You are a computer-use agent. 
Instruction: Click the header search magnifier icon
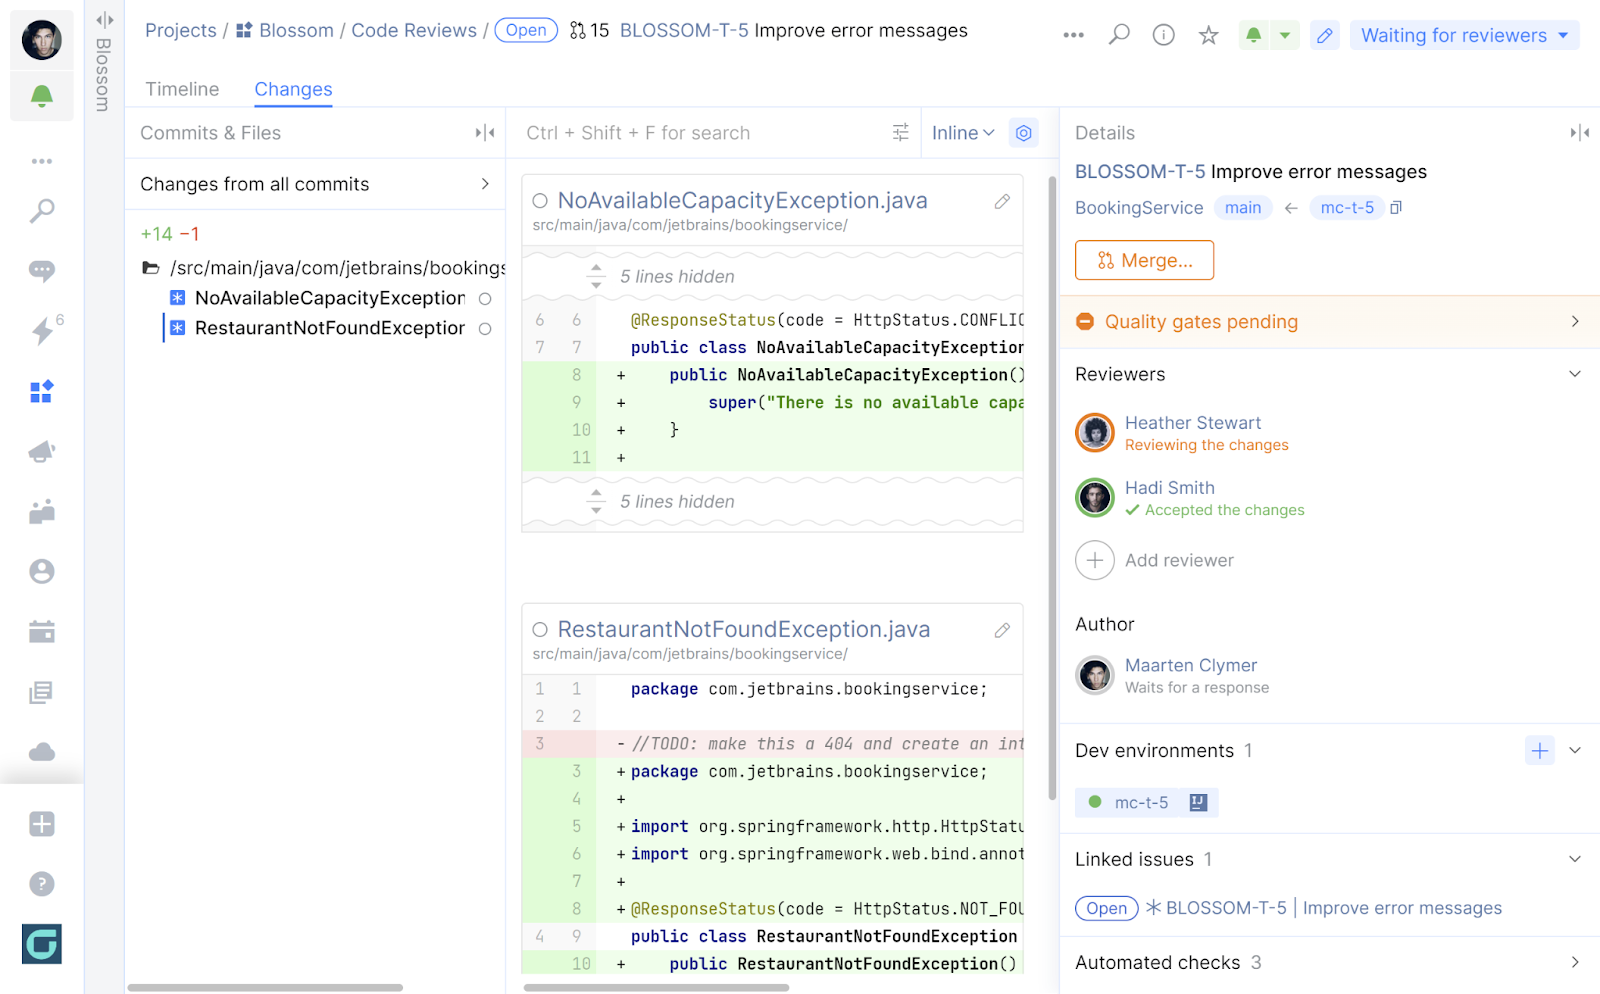(1119, 35)
